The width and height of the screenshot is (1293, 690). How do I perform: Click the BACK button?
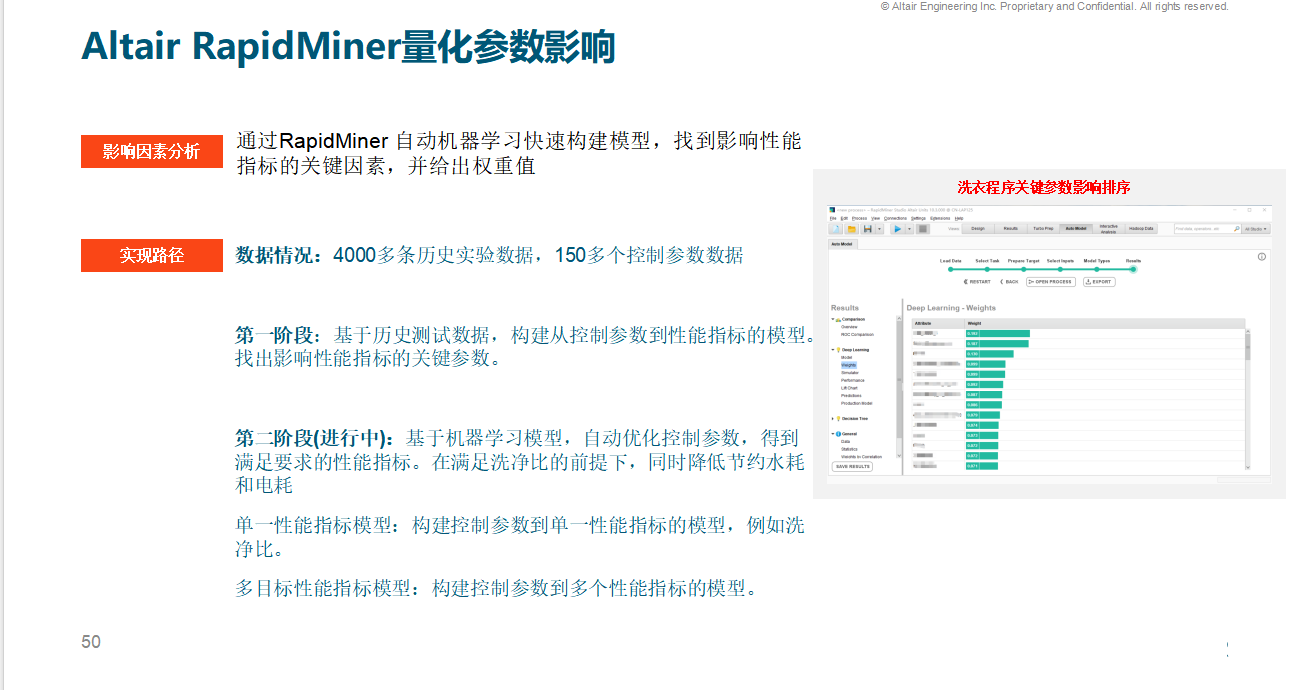pos(1009,282)
